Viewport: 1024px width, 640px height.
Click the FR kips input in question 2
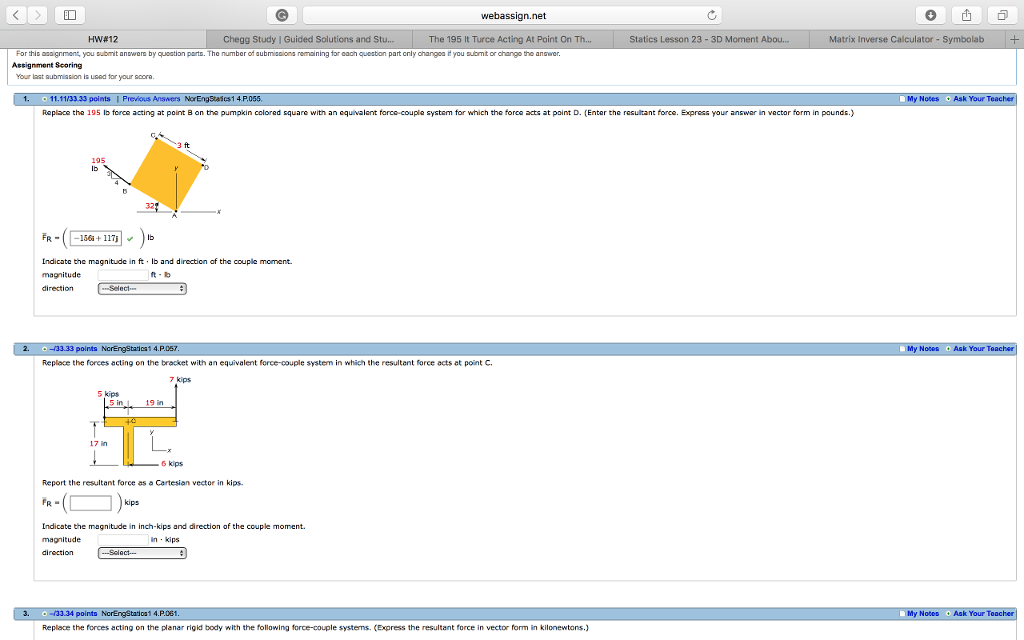pos(91,503)
